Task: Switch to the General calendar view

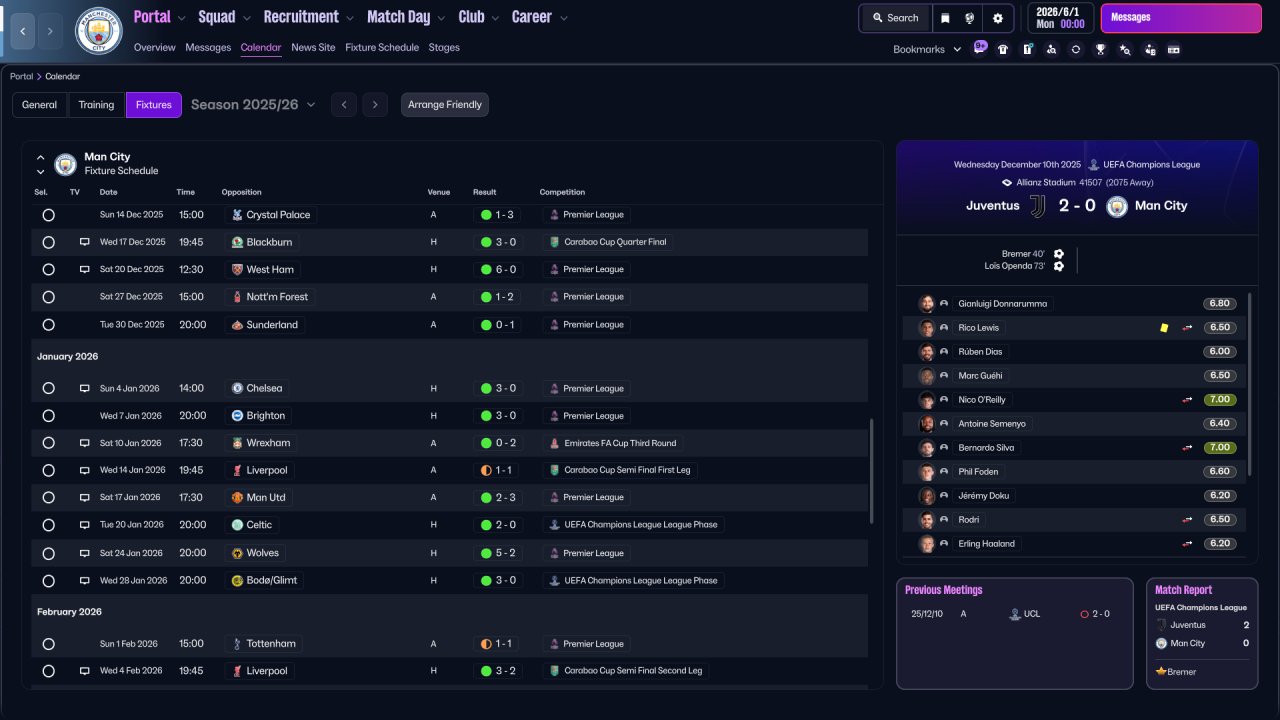Action: pyautogui.click(x=40, y=105)
